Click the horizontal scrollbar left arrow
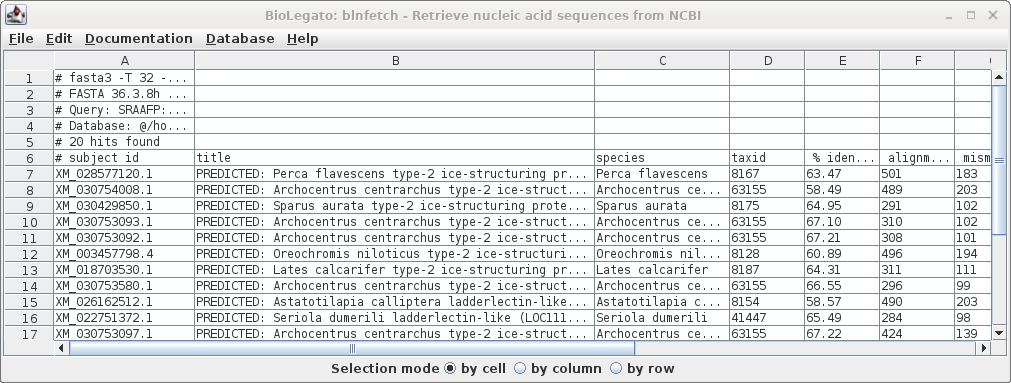The image size is (1011, 383). coord(62,348)
